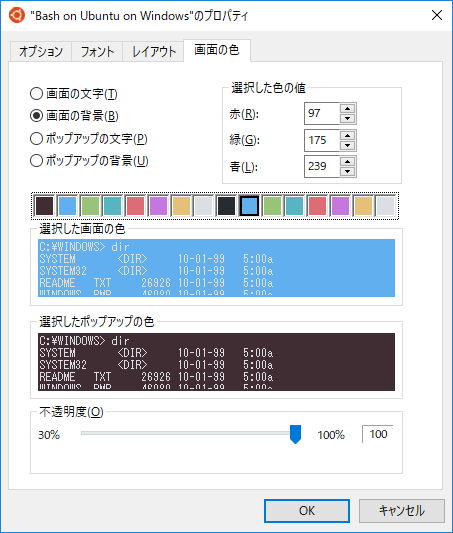The image size is (453, 533).
Task: Choose the first green swatch in the palette
Action: pyautogui.click(x=90, y=206)
